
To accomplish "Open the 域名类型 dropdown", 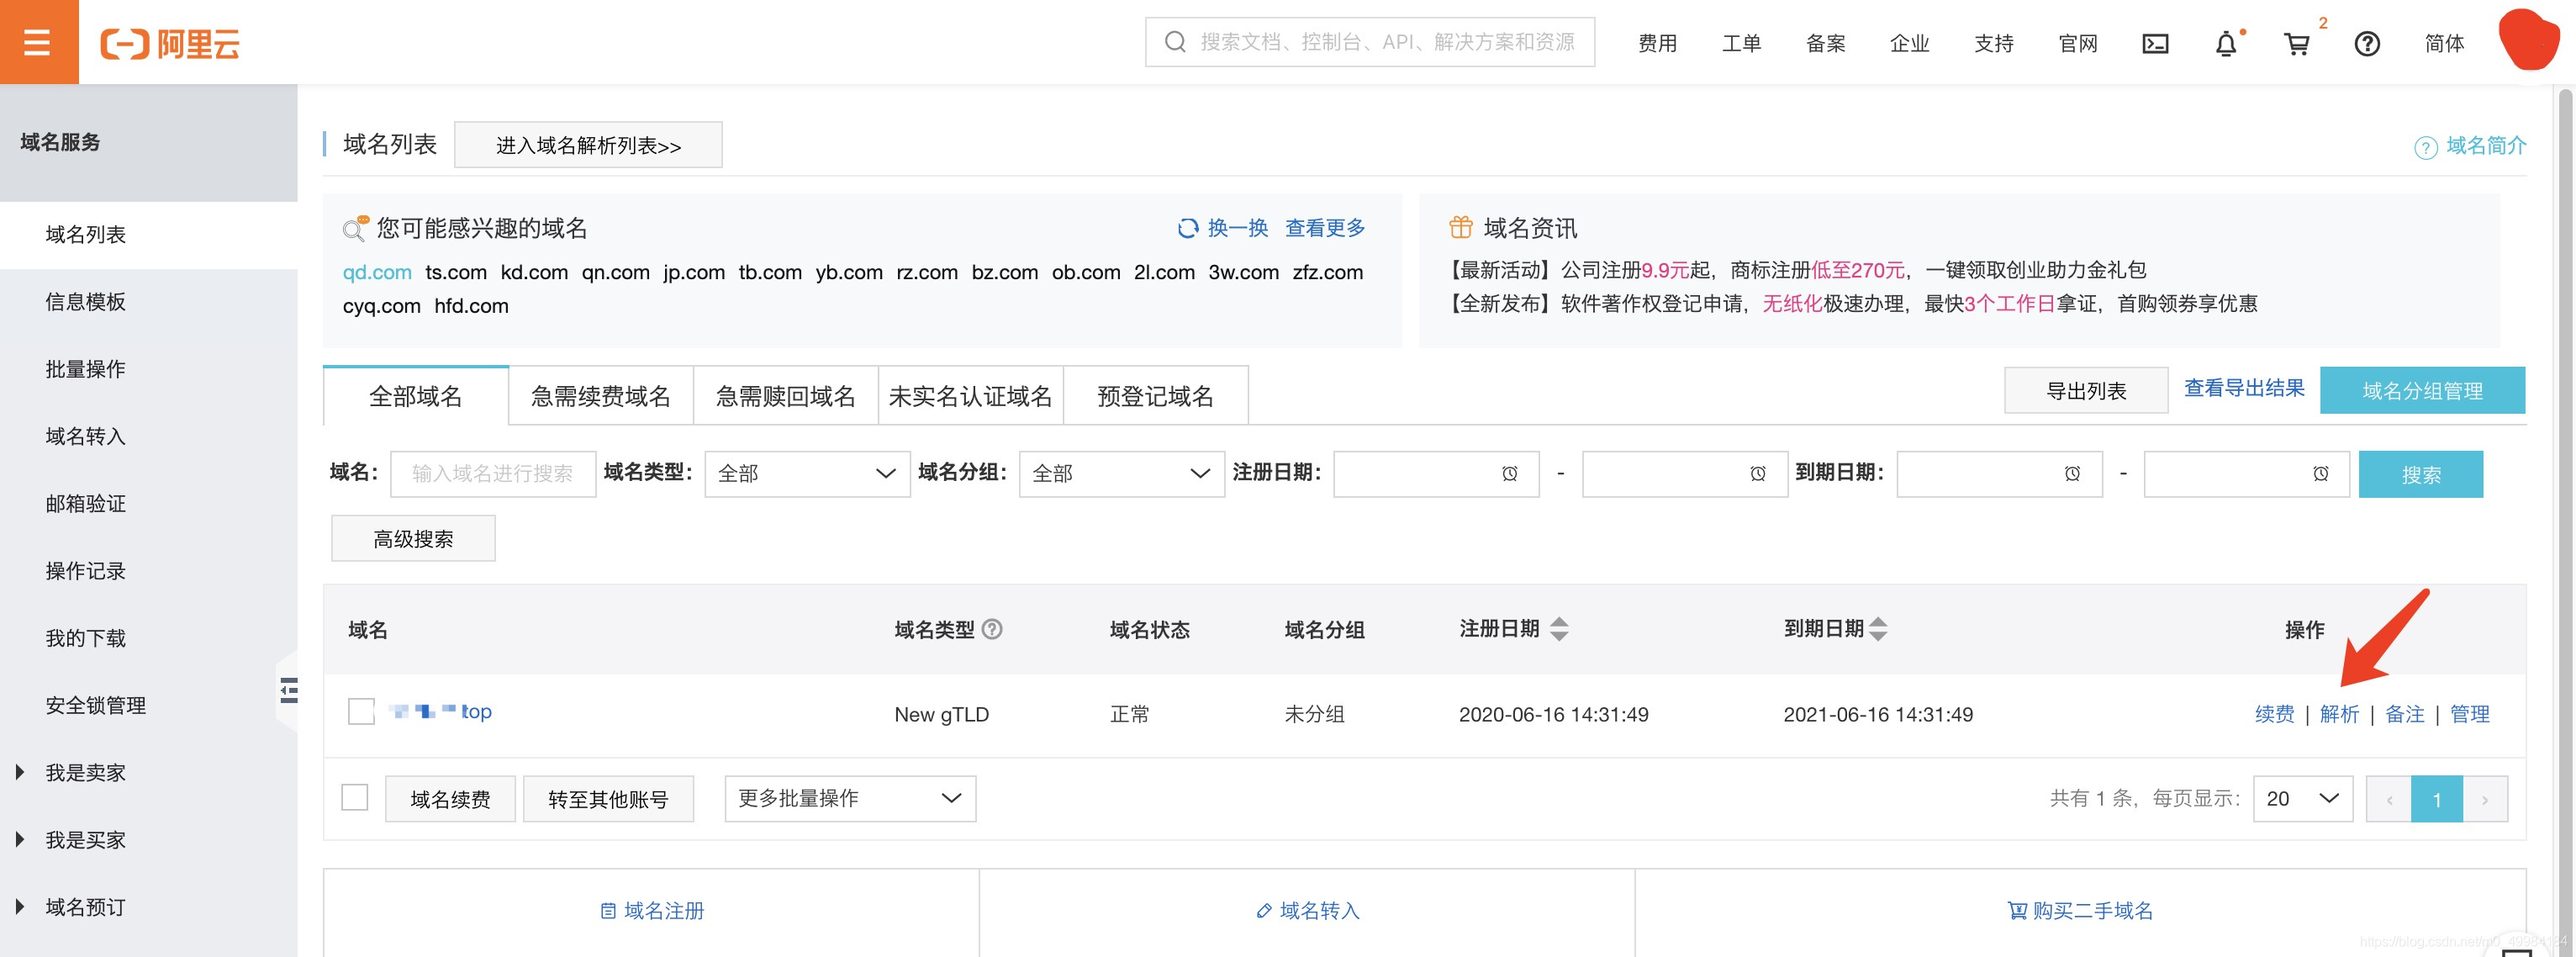I will coord(806,473).
